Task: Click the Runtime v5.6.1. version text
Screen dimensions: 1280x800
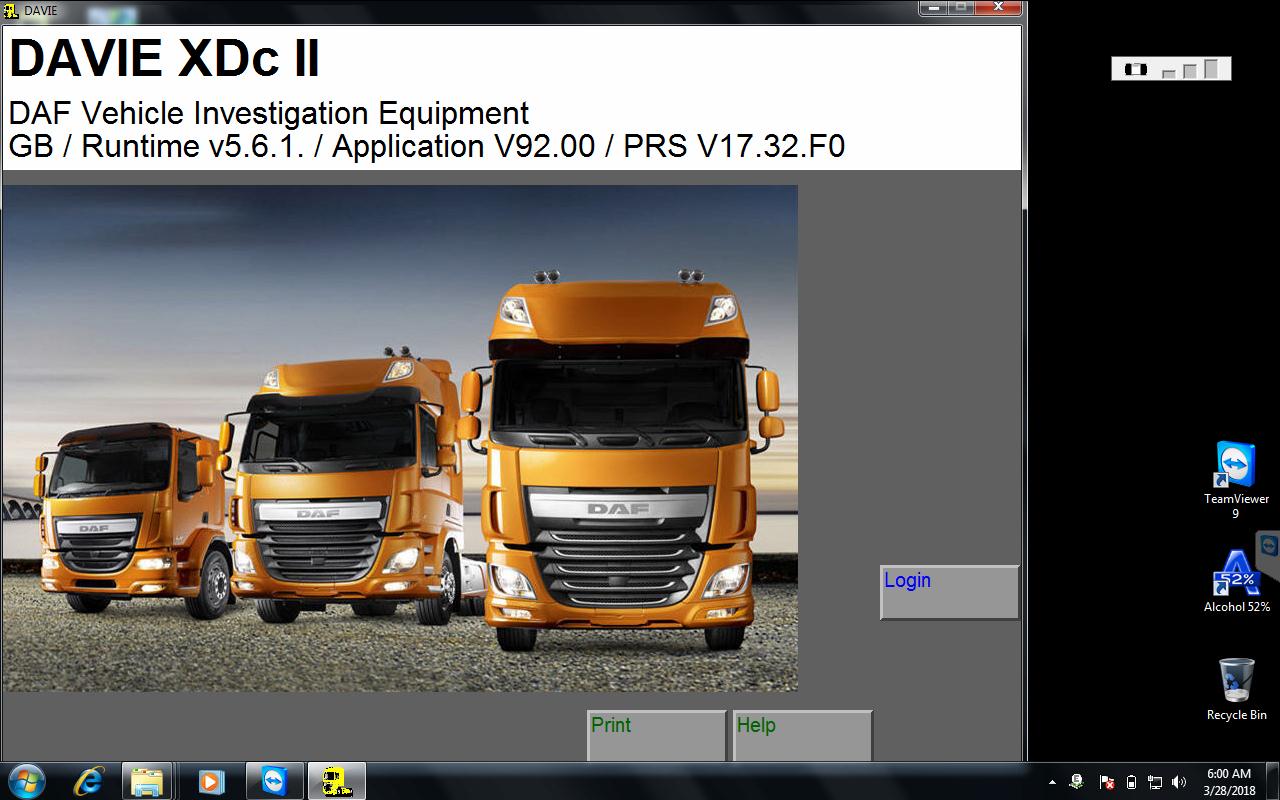Action: [x=192, y=146]
